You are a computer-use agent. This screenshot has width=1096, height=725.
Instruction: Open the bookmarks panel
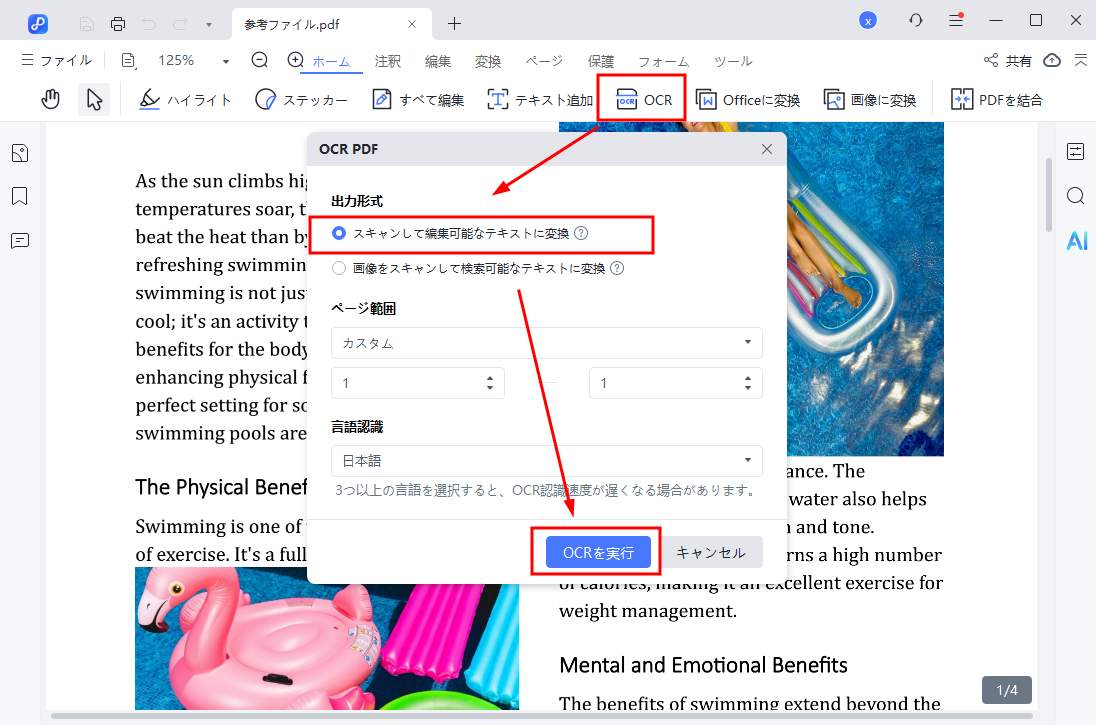(x=21, y=196)
